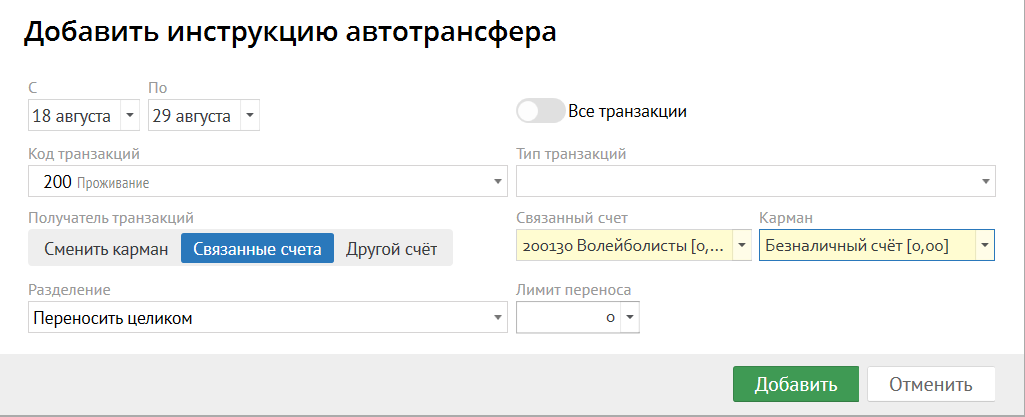This screenshot has height=417, width=1025.
Task: Open the "С" start date dropdown arrow
Action: (129, 116)
